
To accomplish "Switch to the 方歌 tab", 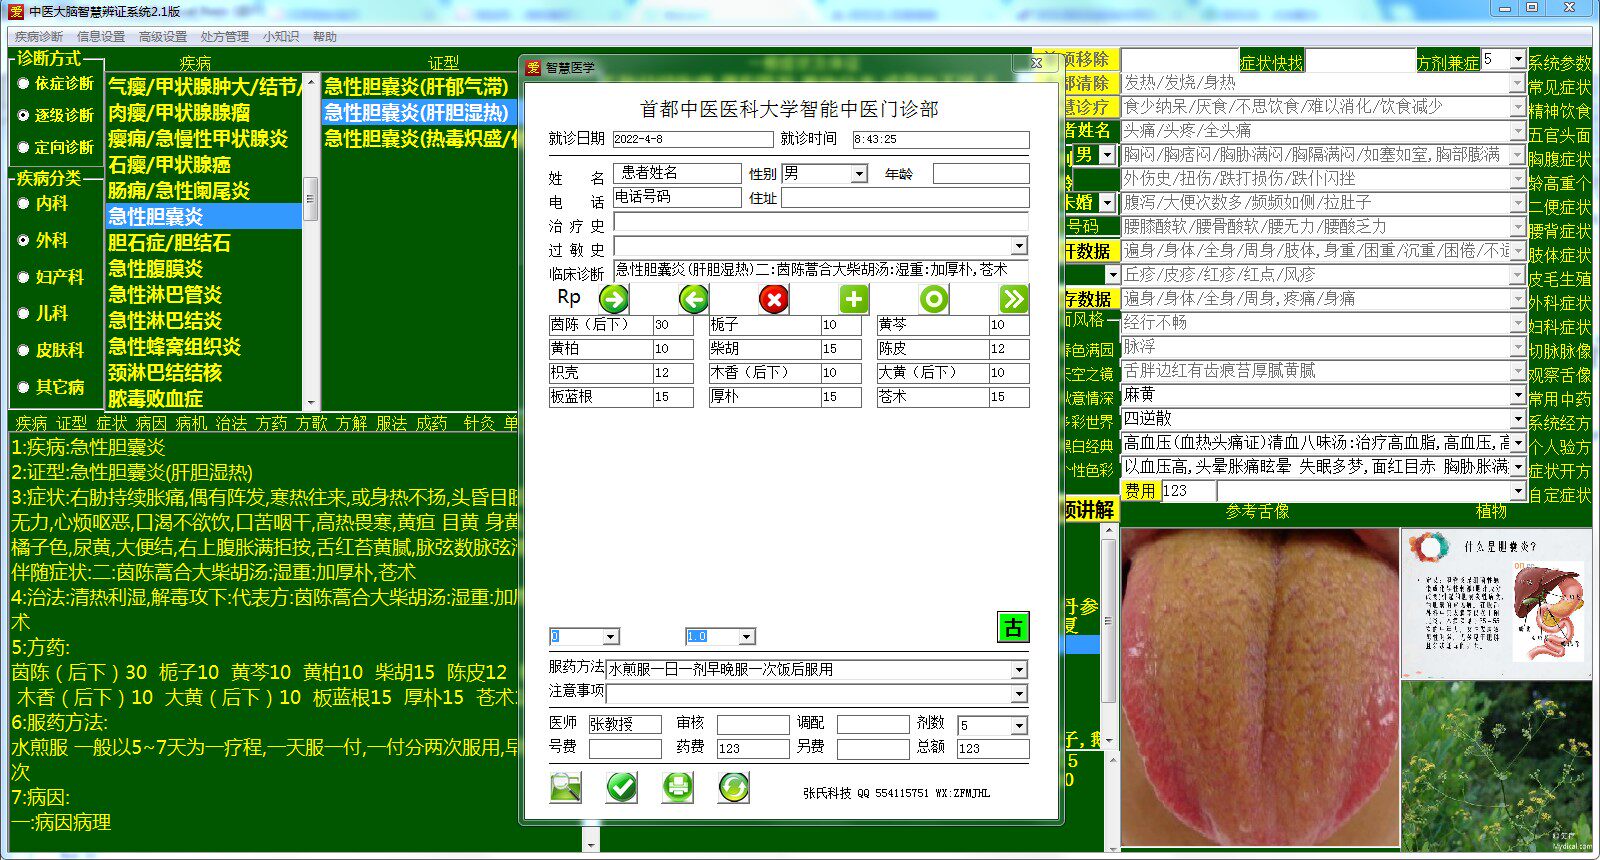I will coord(311,423).
